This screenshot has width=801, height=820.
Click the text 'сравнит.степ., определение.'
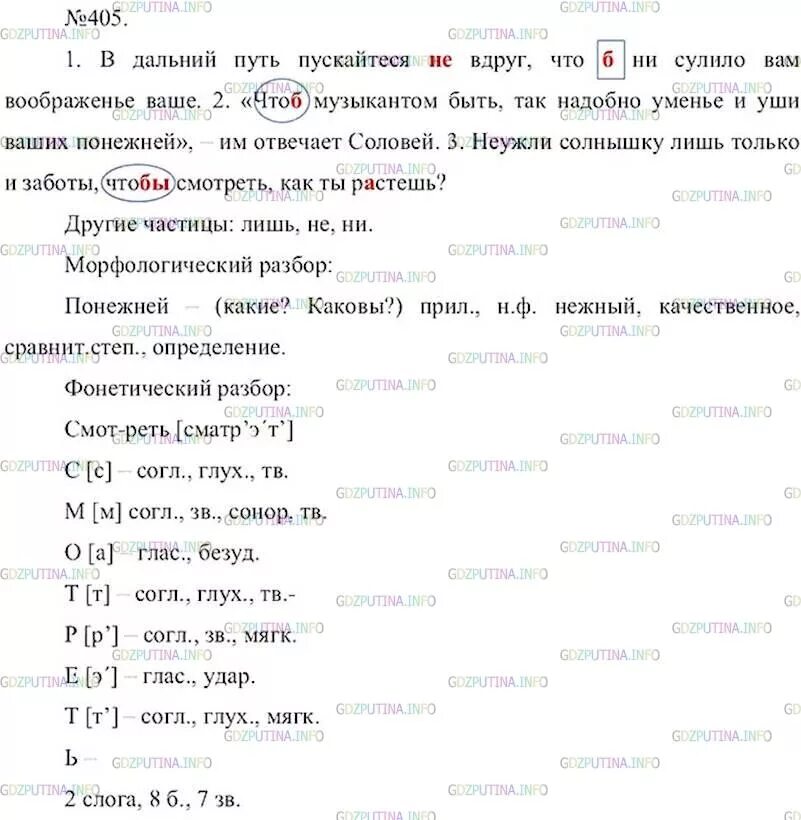[x=145, y=347]
